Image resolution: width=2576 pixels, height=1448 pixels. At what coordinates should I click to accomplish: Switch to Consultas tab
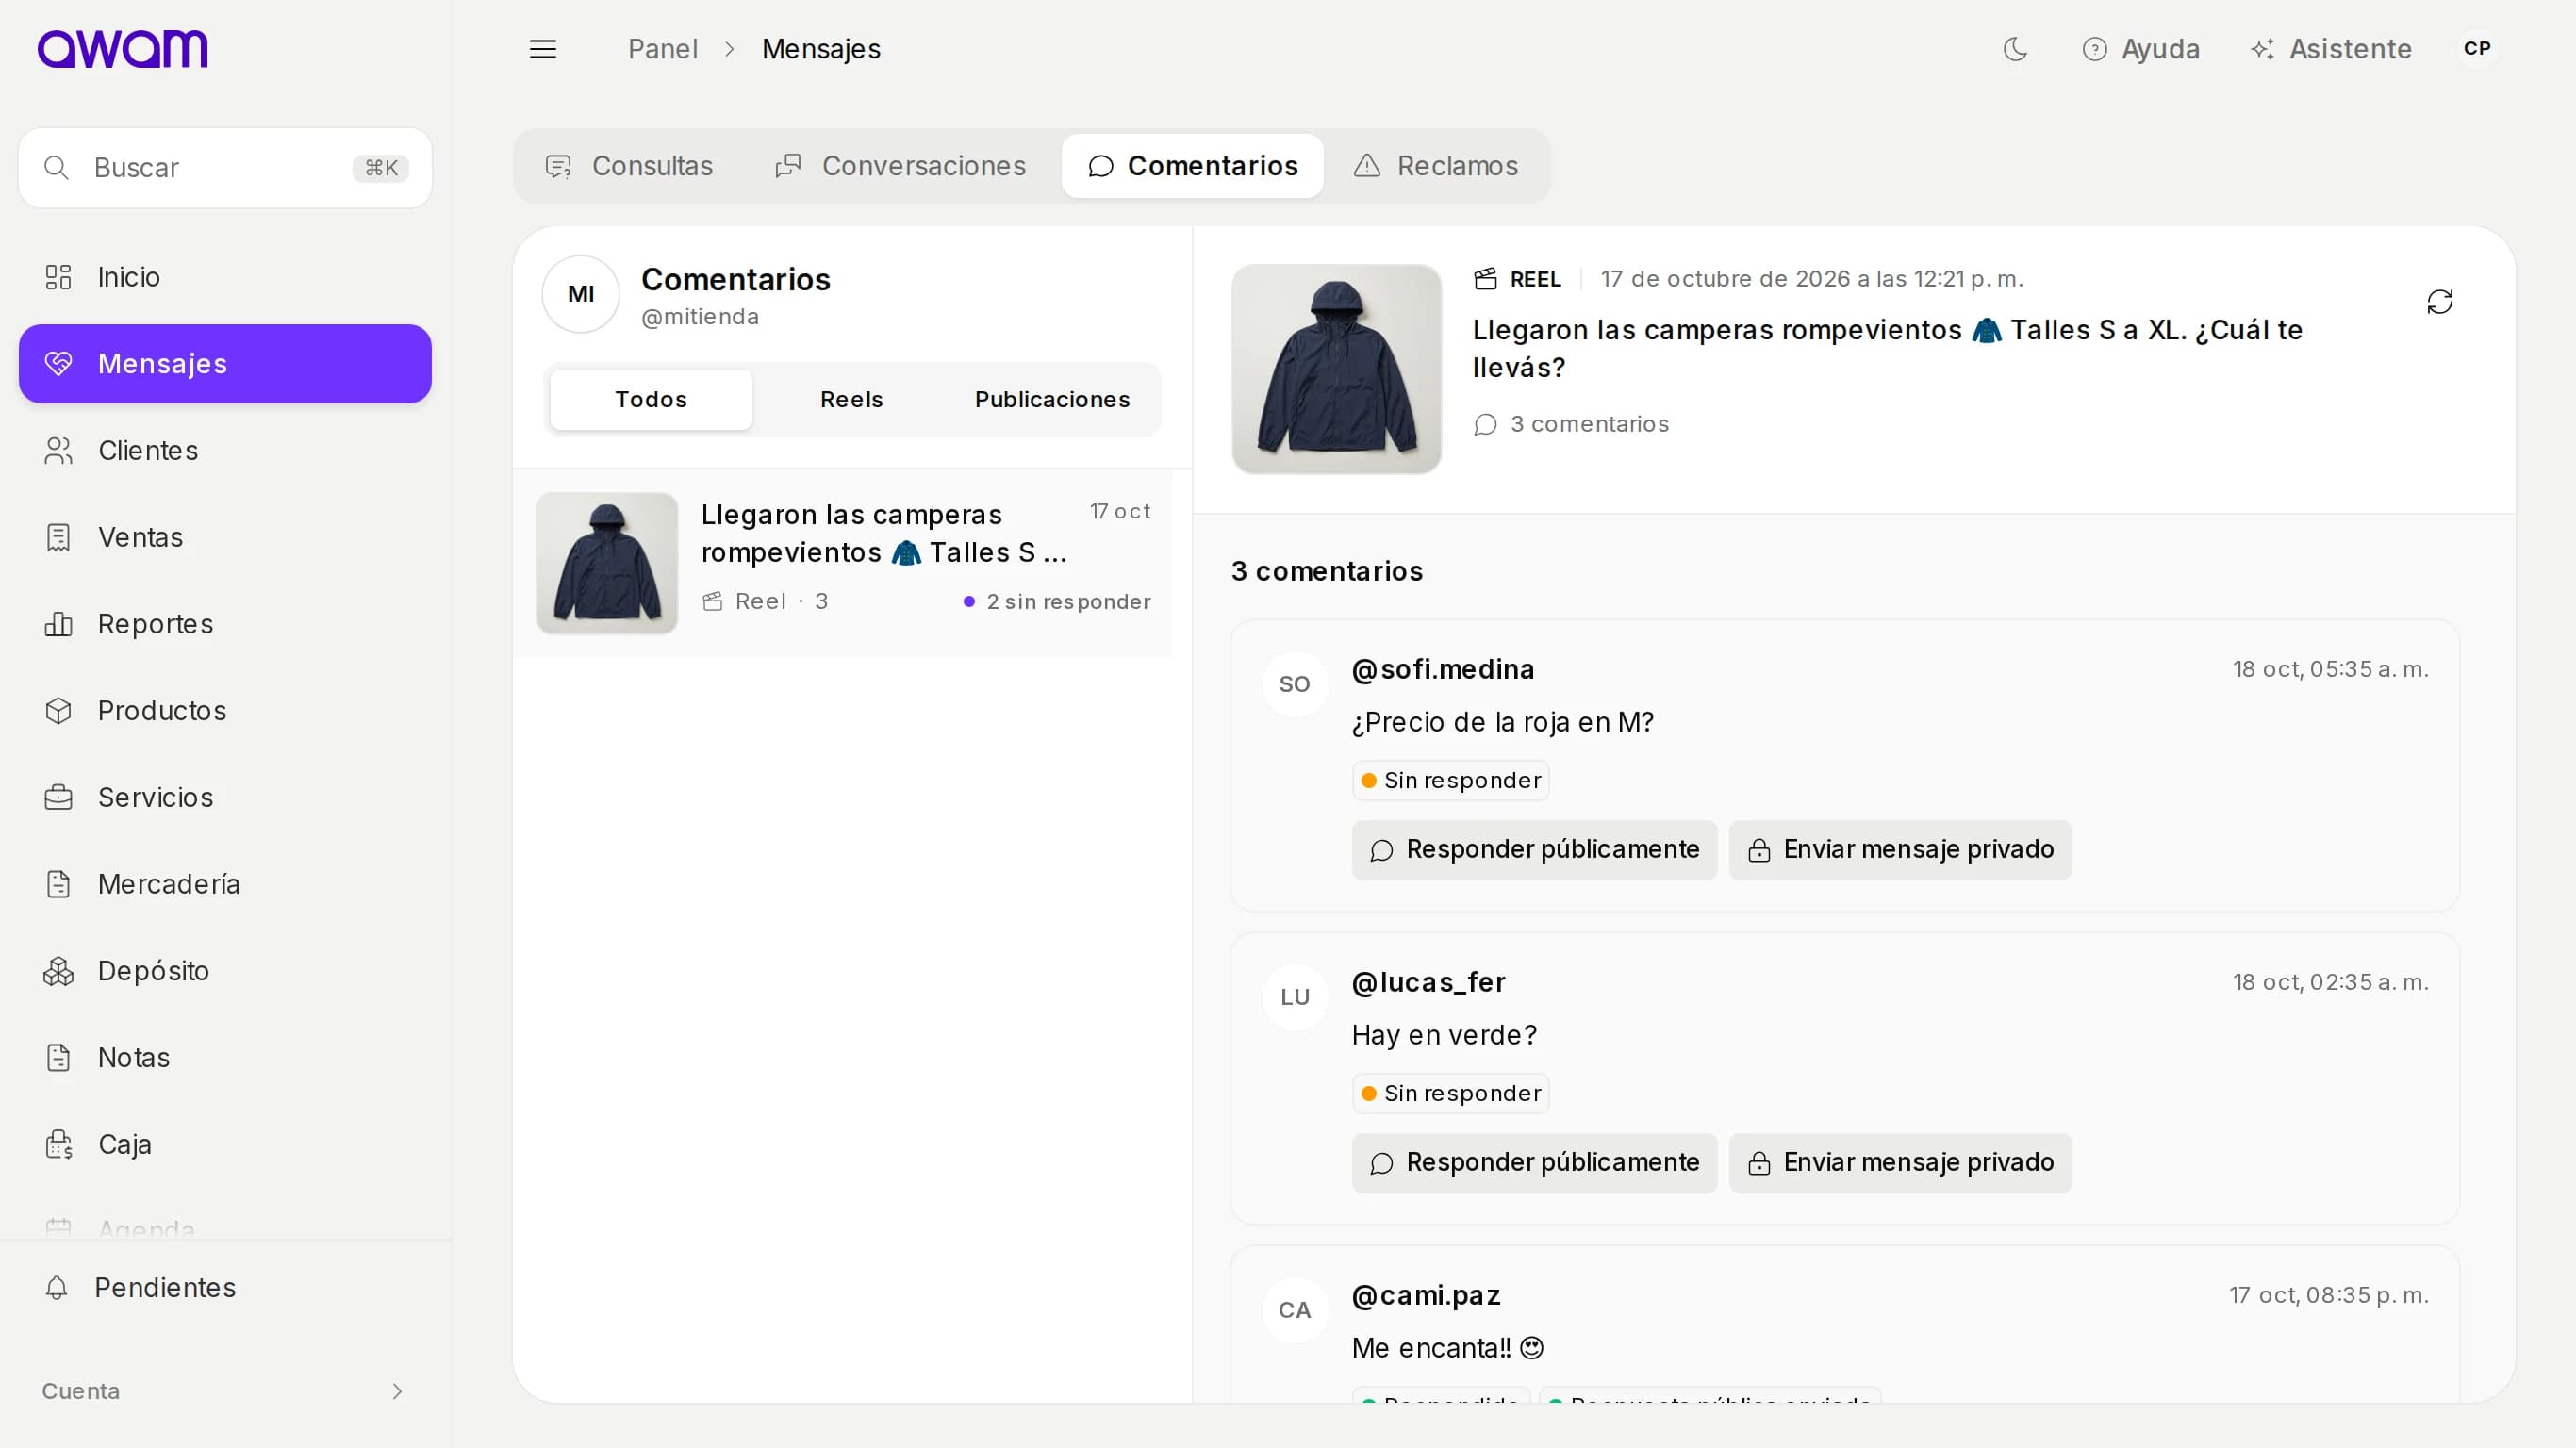629,166
